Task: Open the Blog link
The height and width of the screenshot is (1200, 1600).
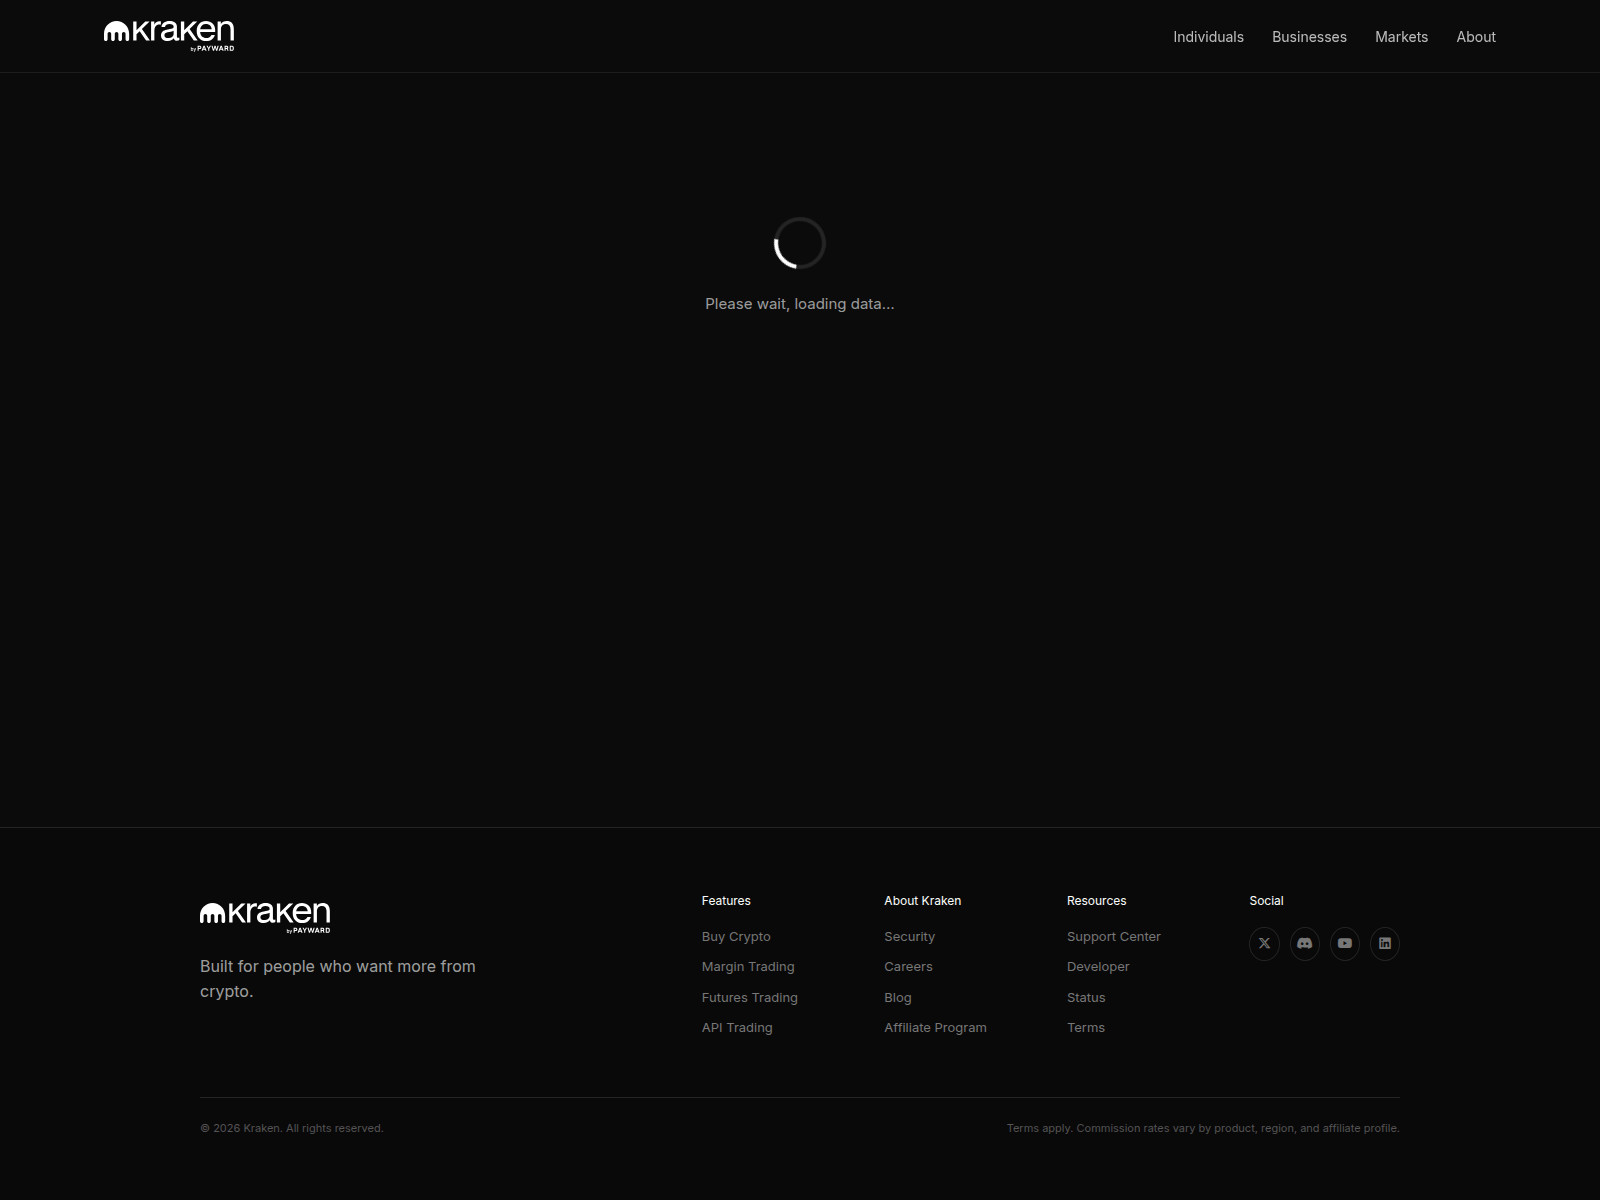Action: [x=898, y=998]
